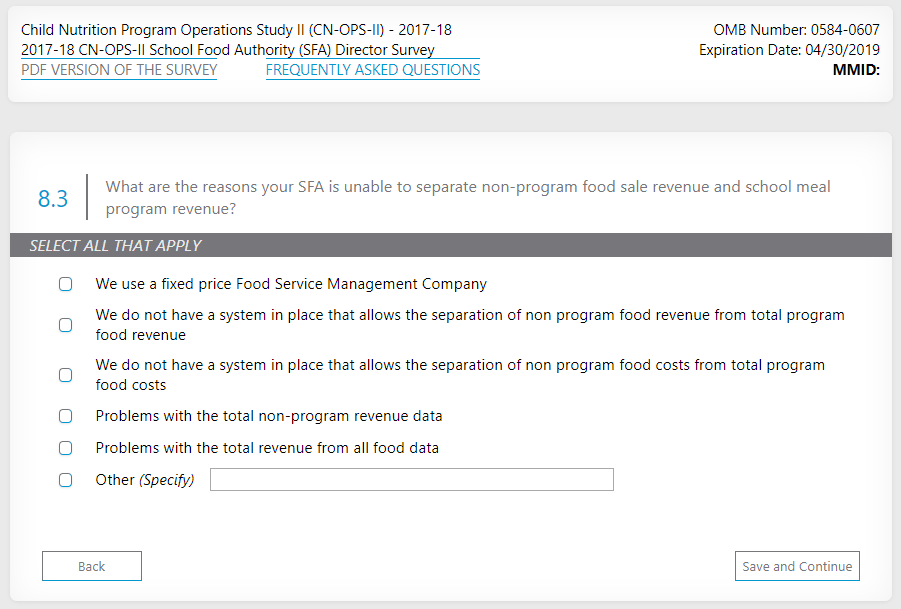This screenshot has width=901, height=609.
Task: Tick checkbox for no revenue separation system
Action: pyautogui.click(x=66, y=325)
